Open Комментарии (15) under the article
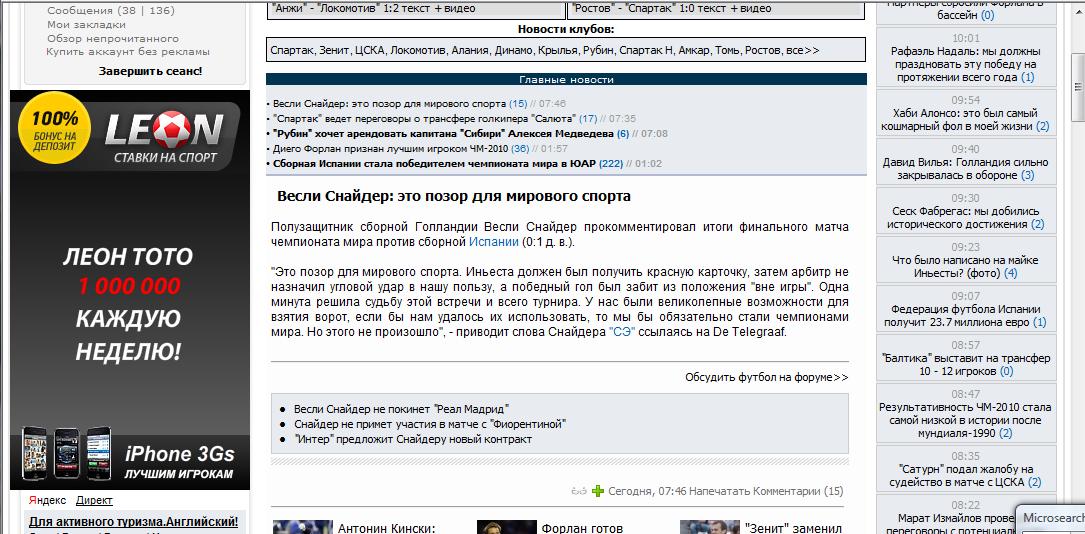Image resolution: width=1085 pixels, height=534 pixels. pyautogui.click(x=802, y=491)
